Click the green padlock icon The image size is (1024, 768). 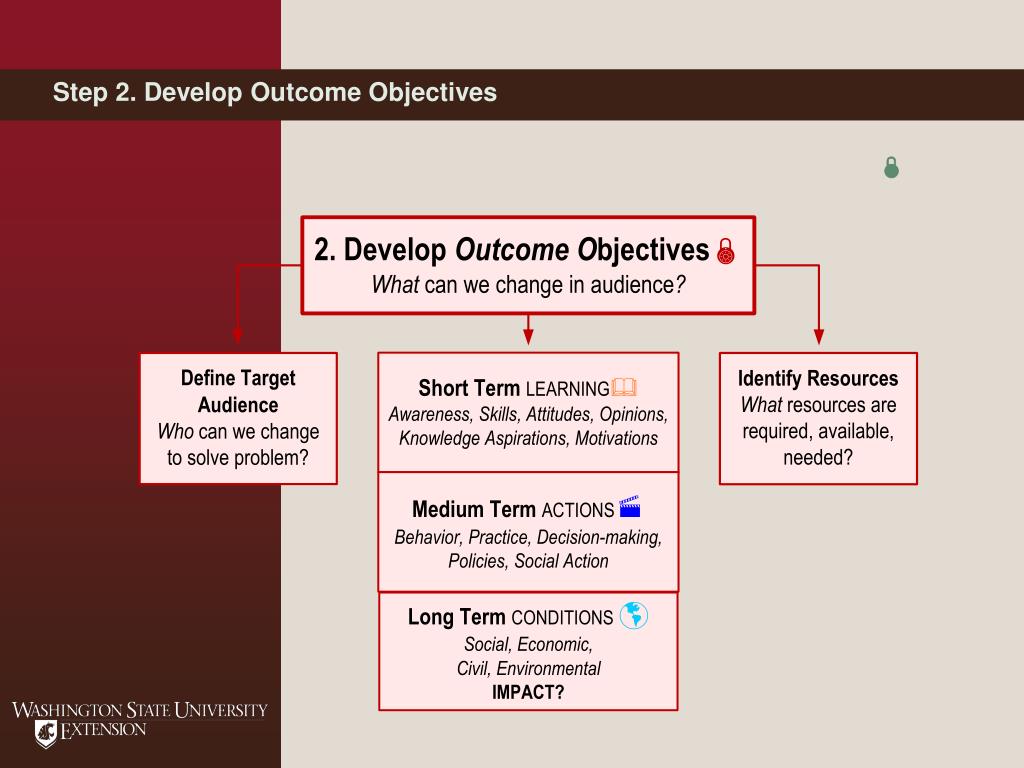891,168
